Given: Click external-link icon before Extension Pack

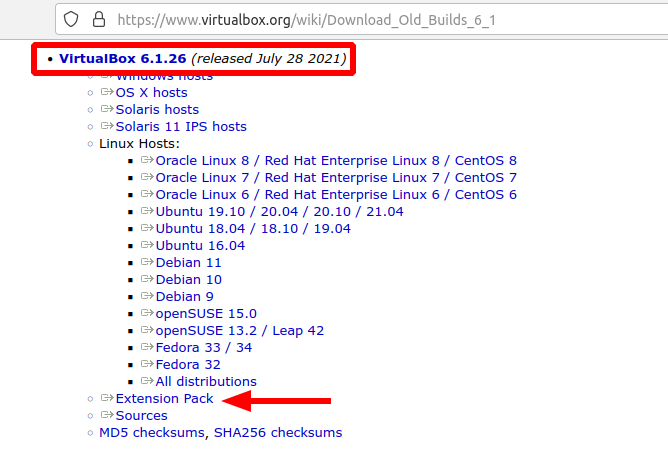Looking at the screenshot, I should pos(107,398).
